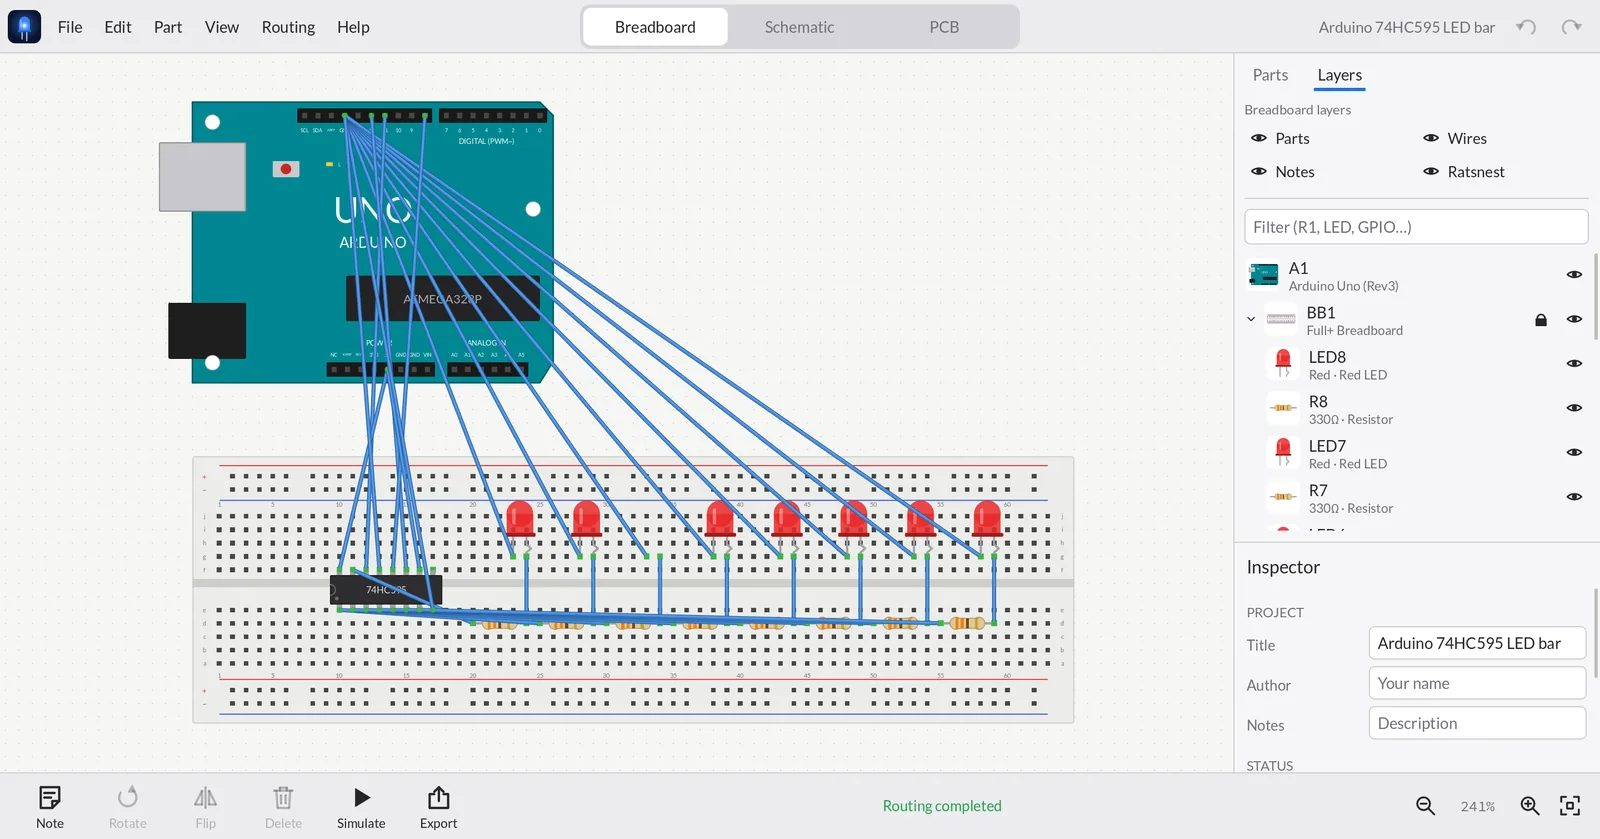The image size is (1600, 839).
Task: Select the R7 resistor icon
Action: coord(1283,497)
